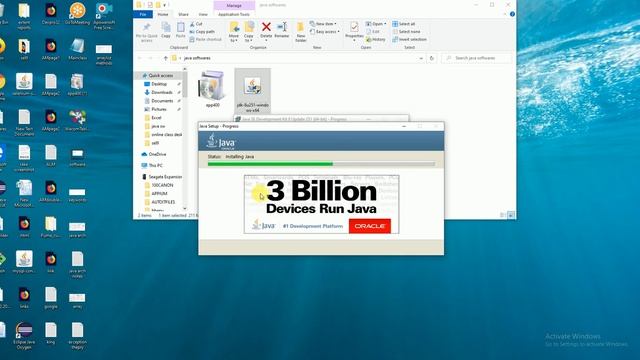Select the jdk-8u251-windows-x64 file
The height and width of the screenshot is (360, 640).
(253, 91)
